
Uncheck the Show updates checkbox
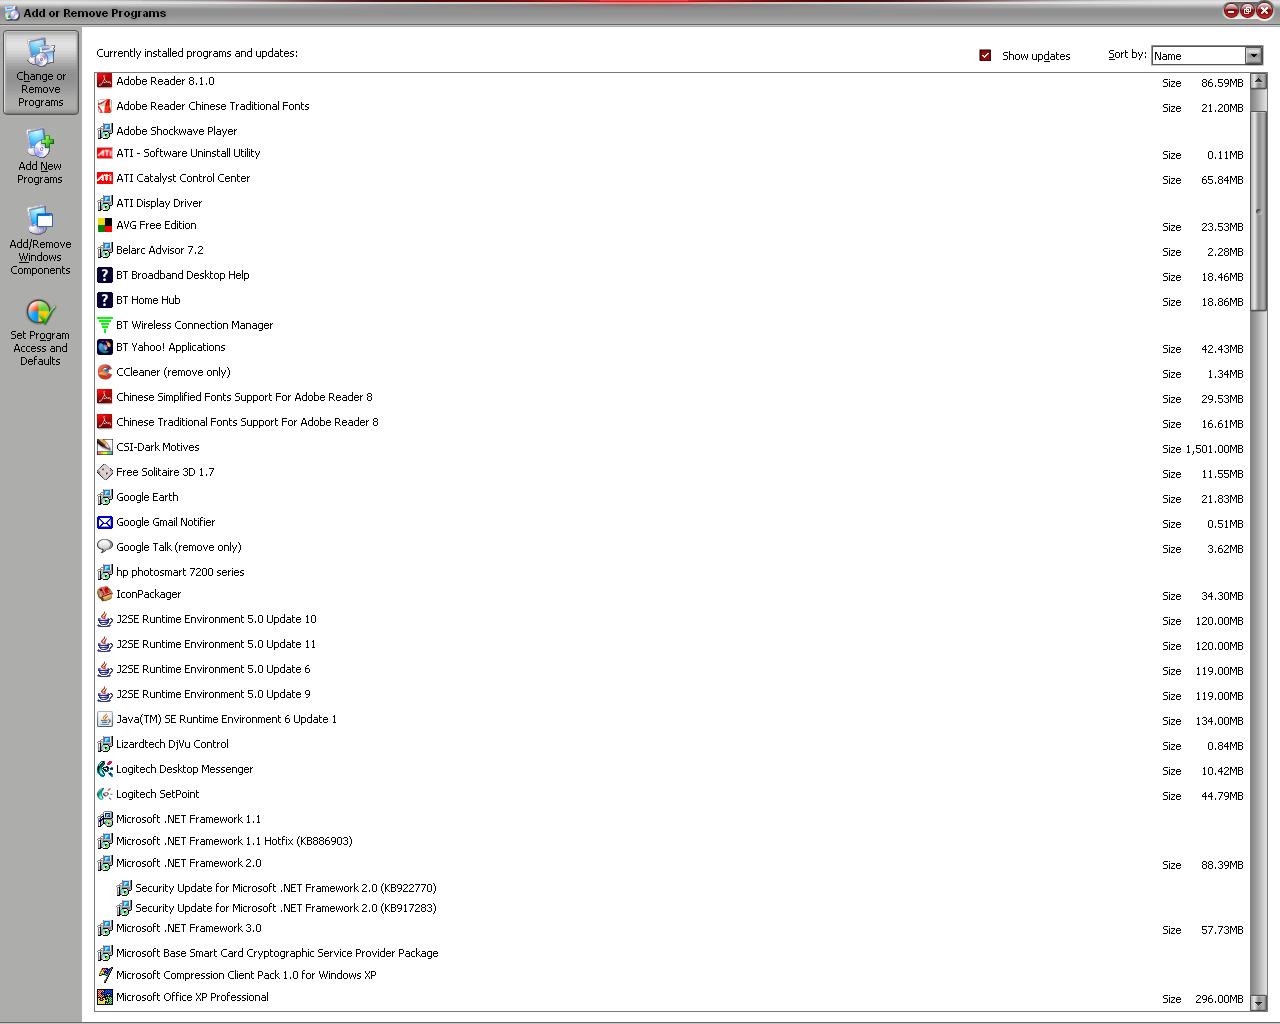[985, 55]
